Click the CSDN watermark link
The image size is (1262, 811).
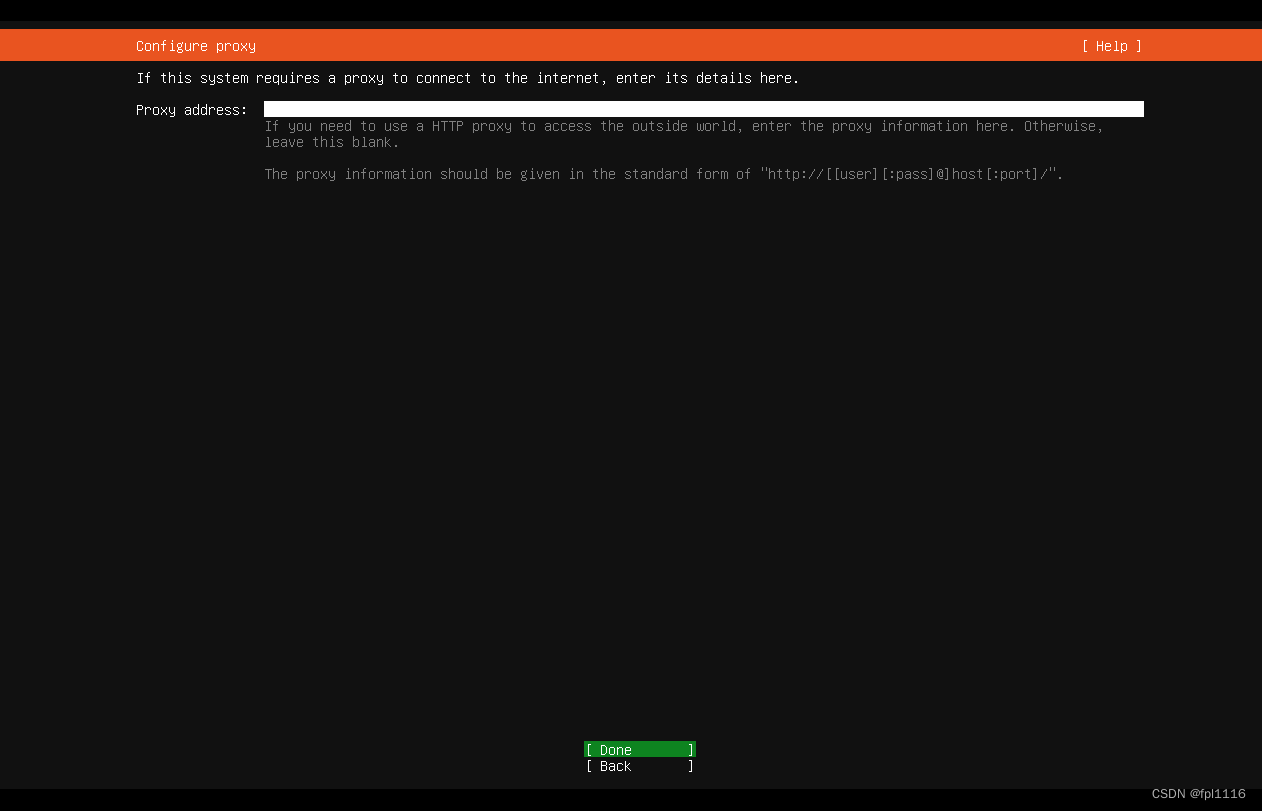pyautogui.click(x=1201, y=794)
